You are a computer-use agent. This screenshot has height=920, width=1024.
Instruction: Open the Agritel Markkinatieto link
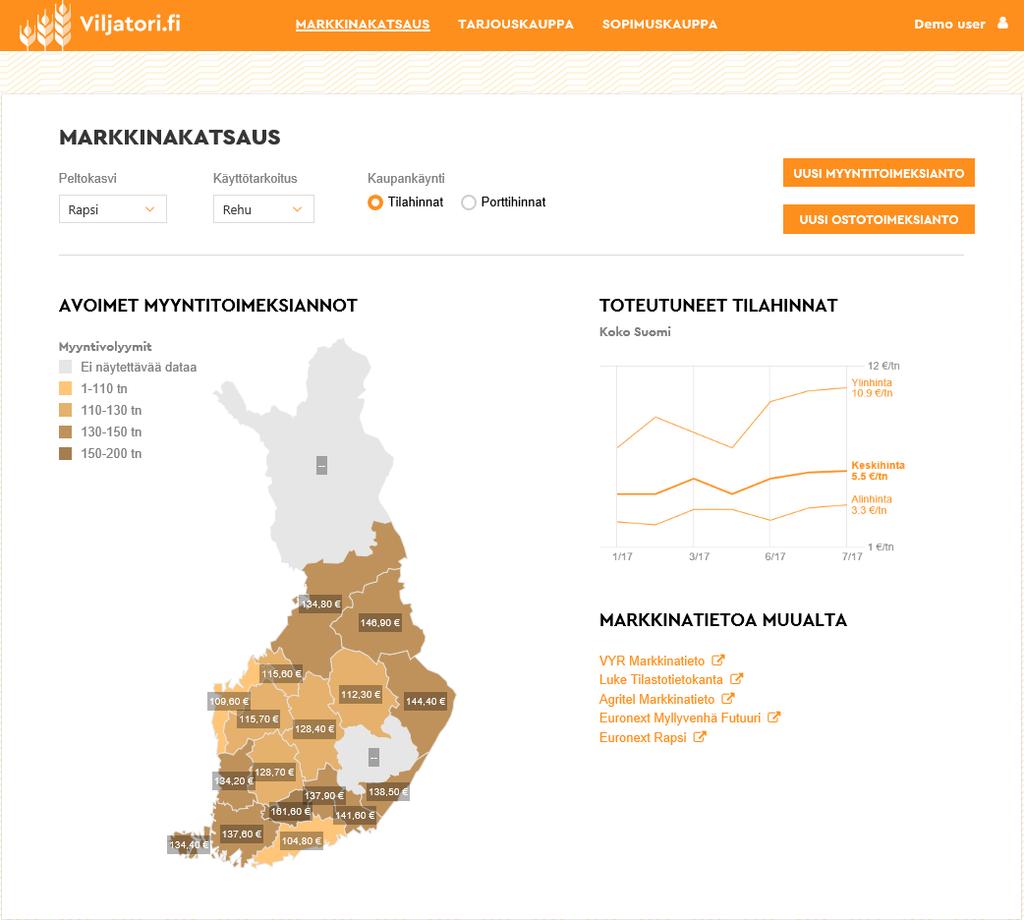(x=657, y=699)
